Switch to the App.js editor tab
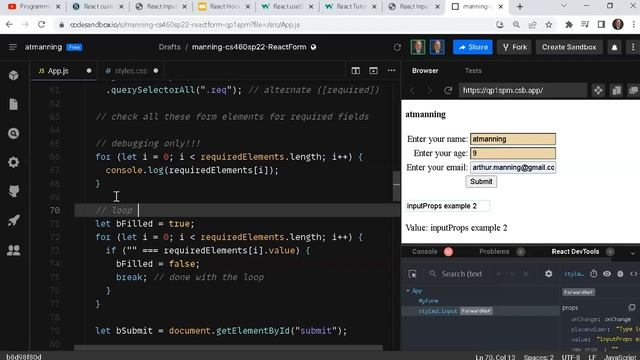The image size is (640, 360). click(x=63, y=71)
